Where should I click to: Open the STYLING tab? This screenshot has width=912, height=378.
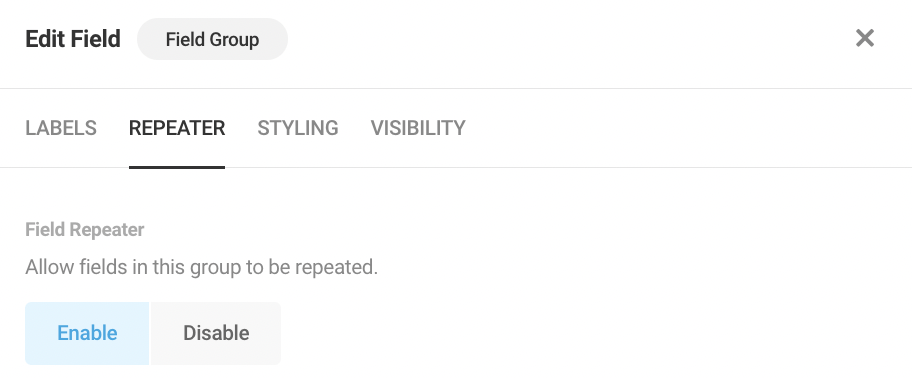pos(298,128)
